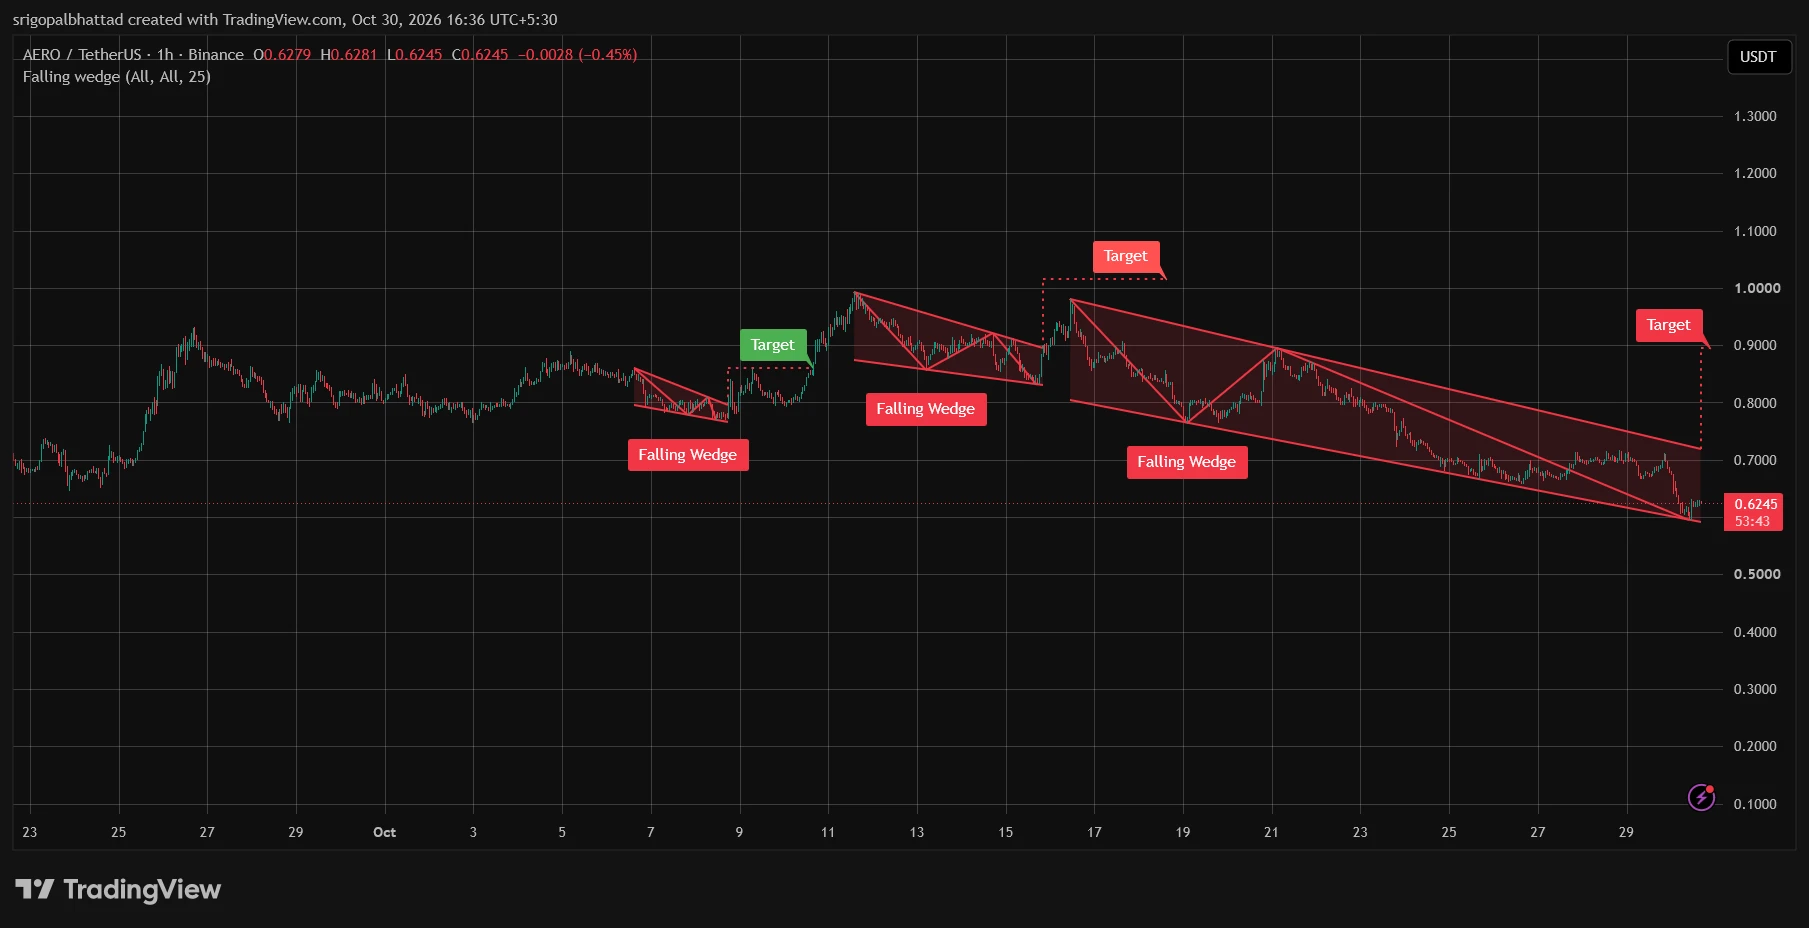This screenshot has height=928, width=1809.
Task: Open the USDT currency selector
Action: pyautogui.click(x=1757, y=57)
